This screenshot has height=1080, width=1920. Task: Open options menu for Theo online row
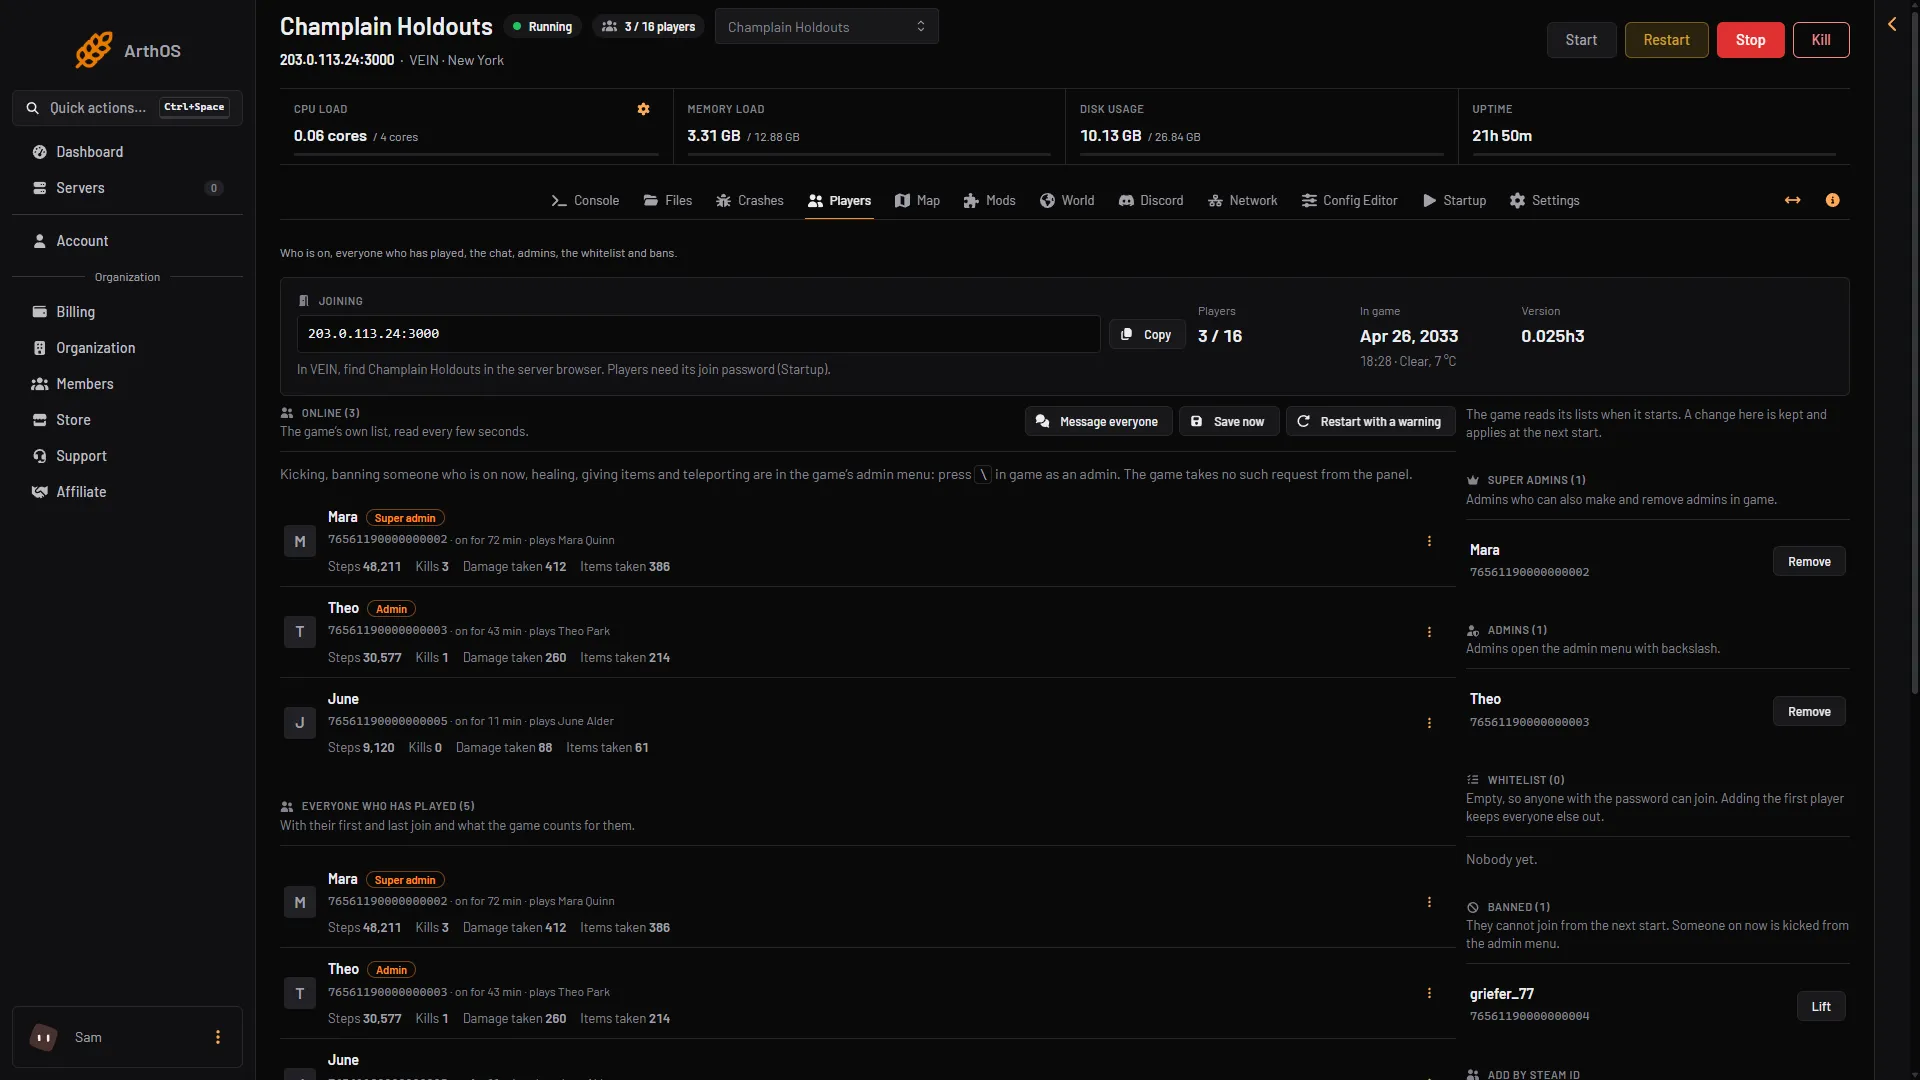click(x=1429, y=632)
